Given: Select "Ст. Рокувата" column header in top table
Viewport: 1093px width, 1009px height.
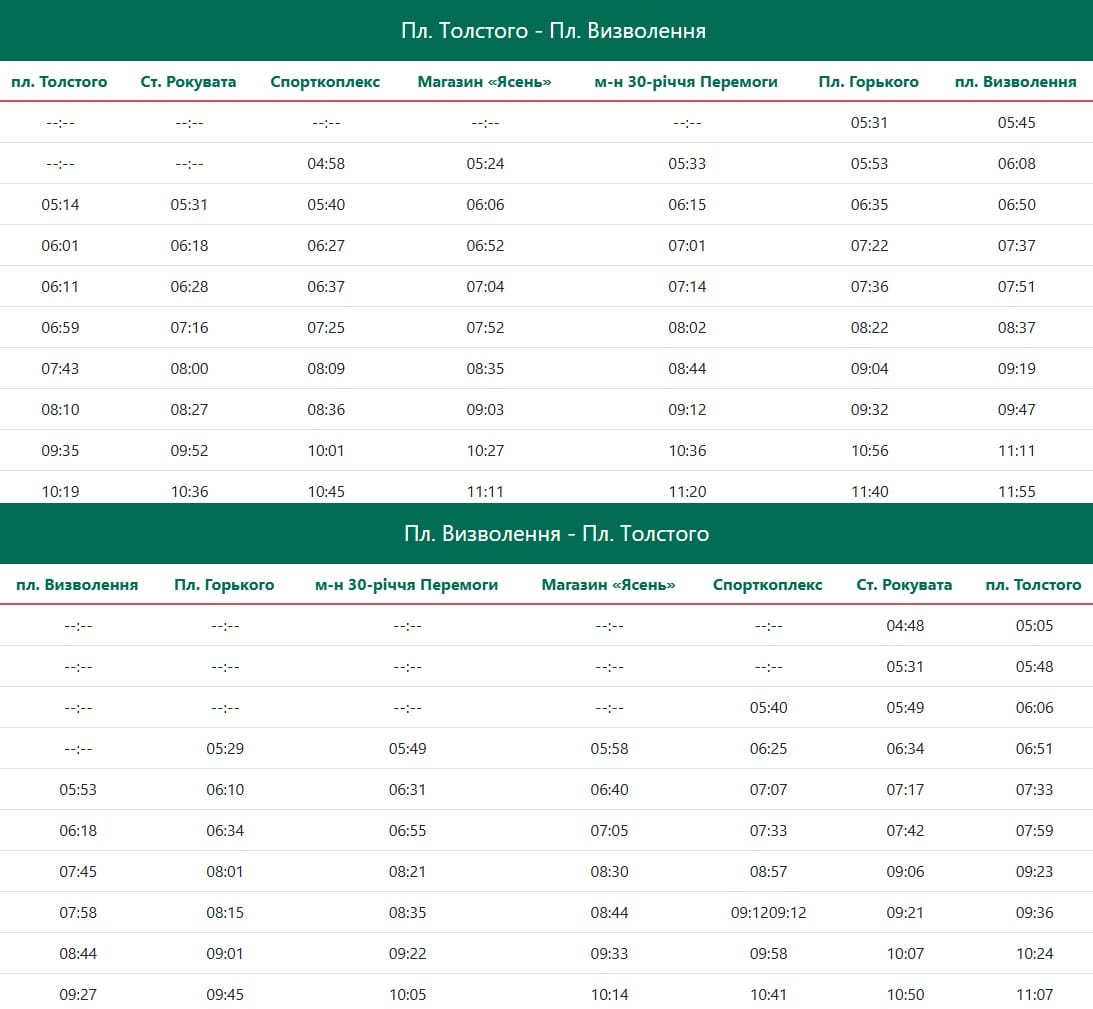Looking at the screenshot, I should 188,82.
